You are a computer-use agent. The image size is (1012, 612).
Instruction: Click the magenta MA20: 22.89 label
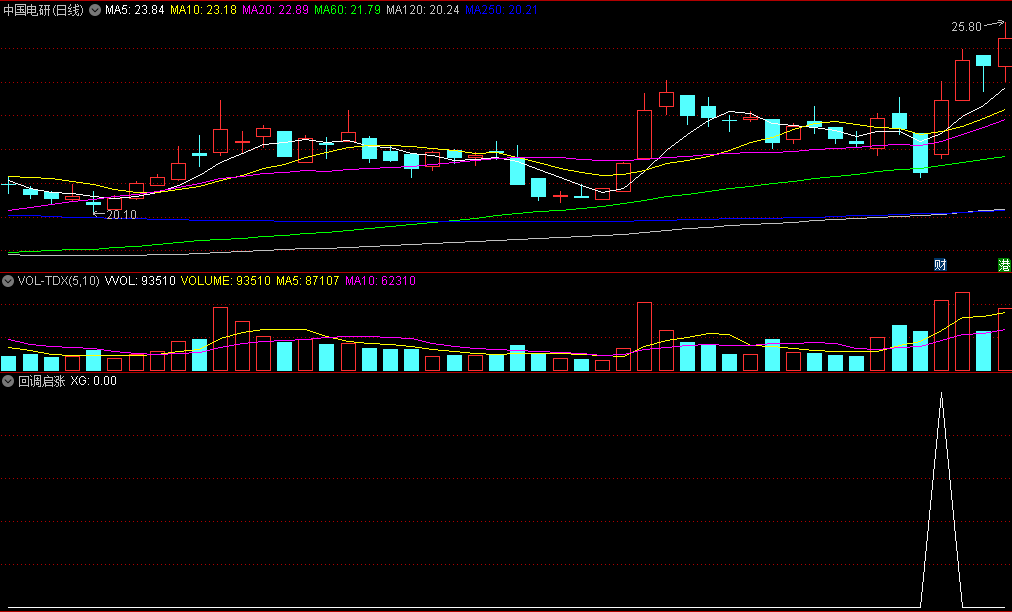(276, 10)
